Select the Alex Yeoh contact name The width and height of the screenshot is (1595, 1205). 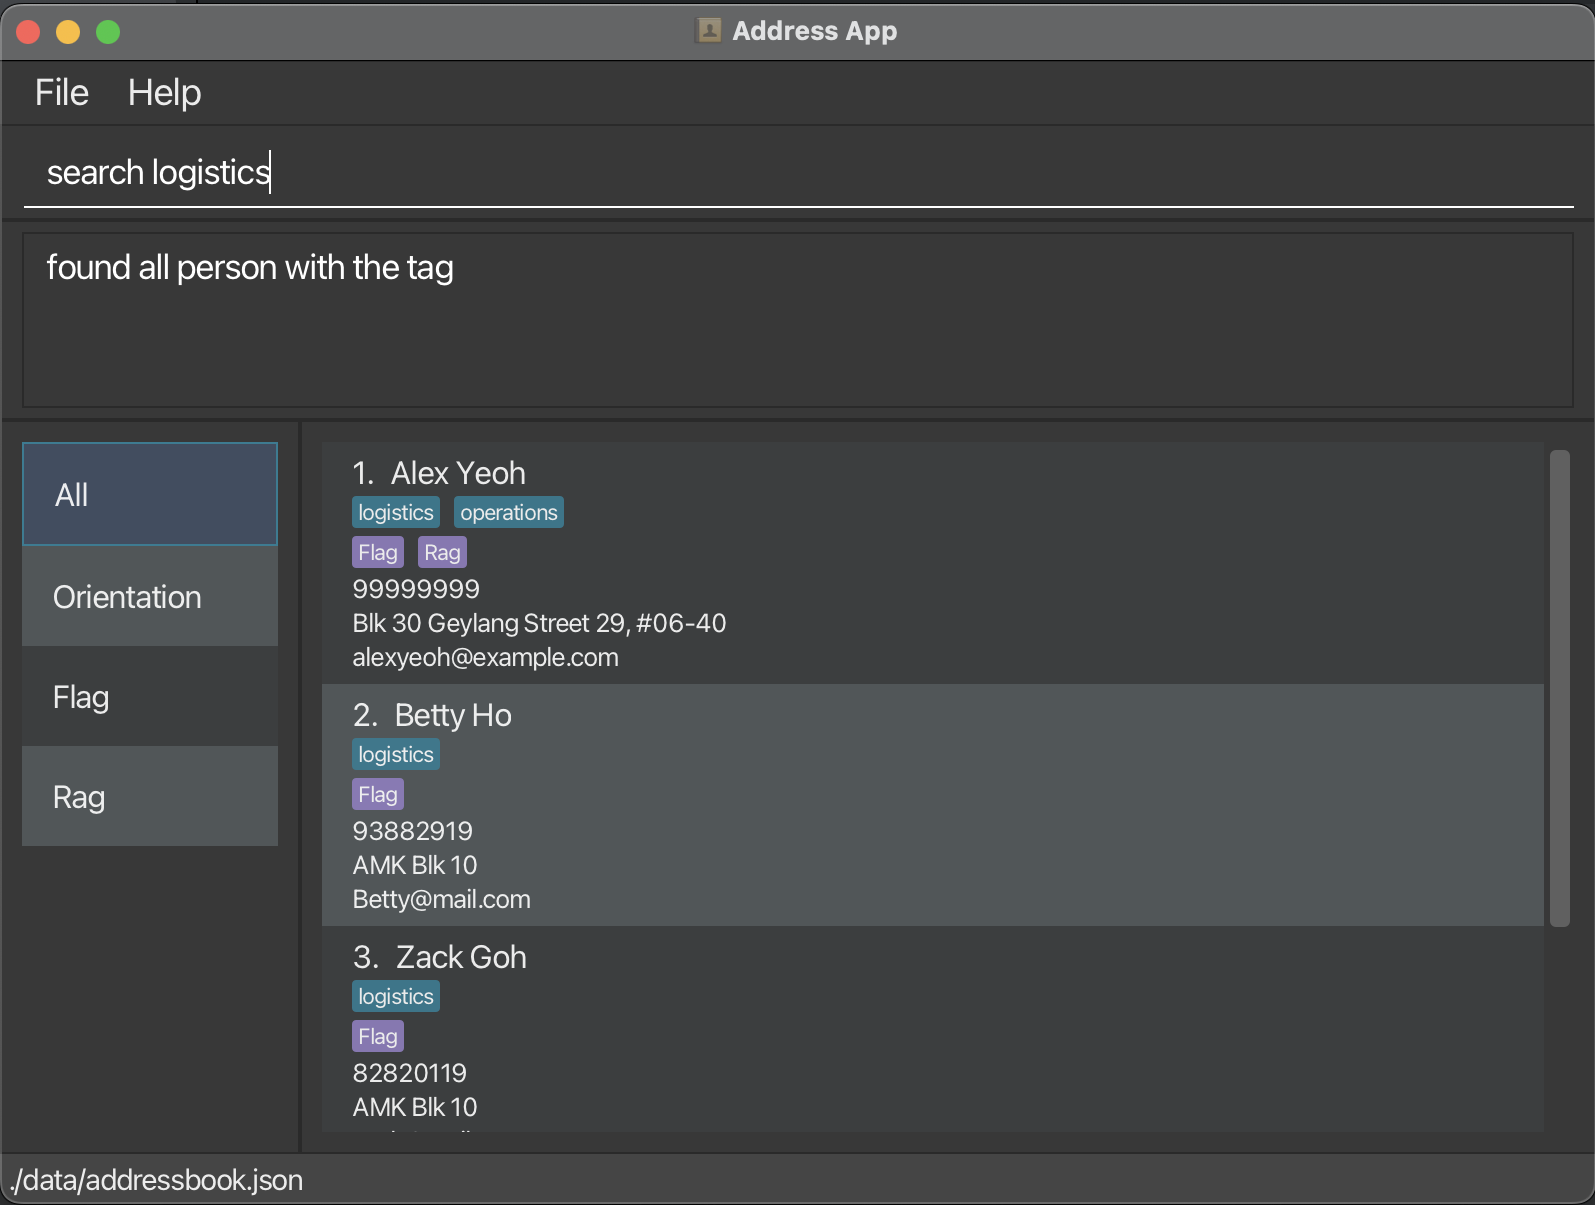click(457, 473)
